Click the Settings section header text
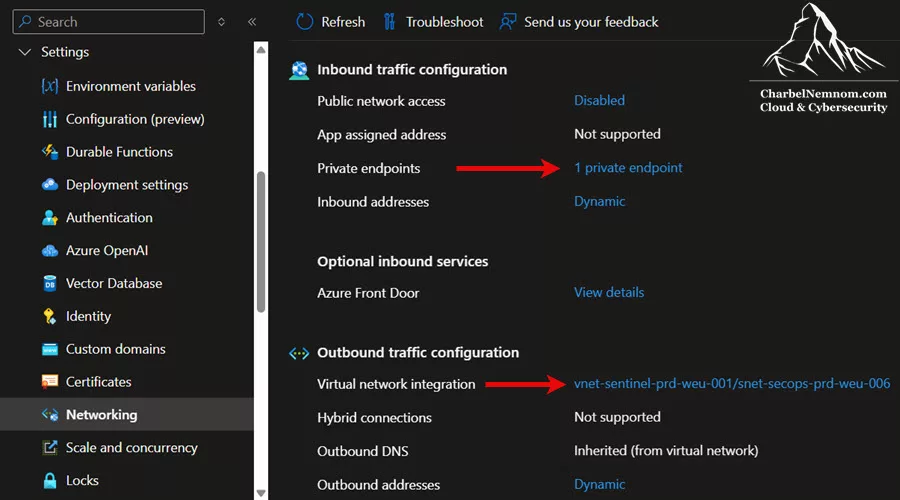 (x=65, y=52)
